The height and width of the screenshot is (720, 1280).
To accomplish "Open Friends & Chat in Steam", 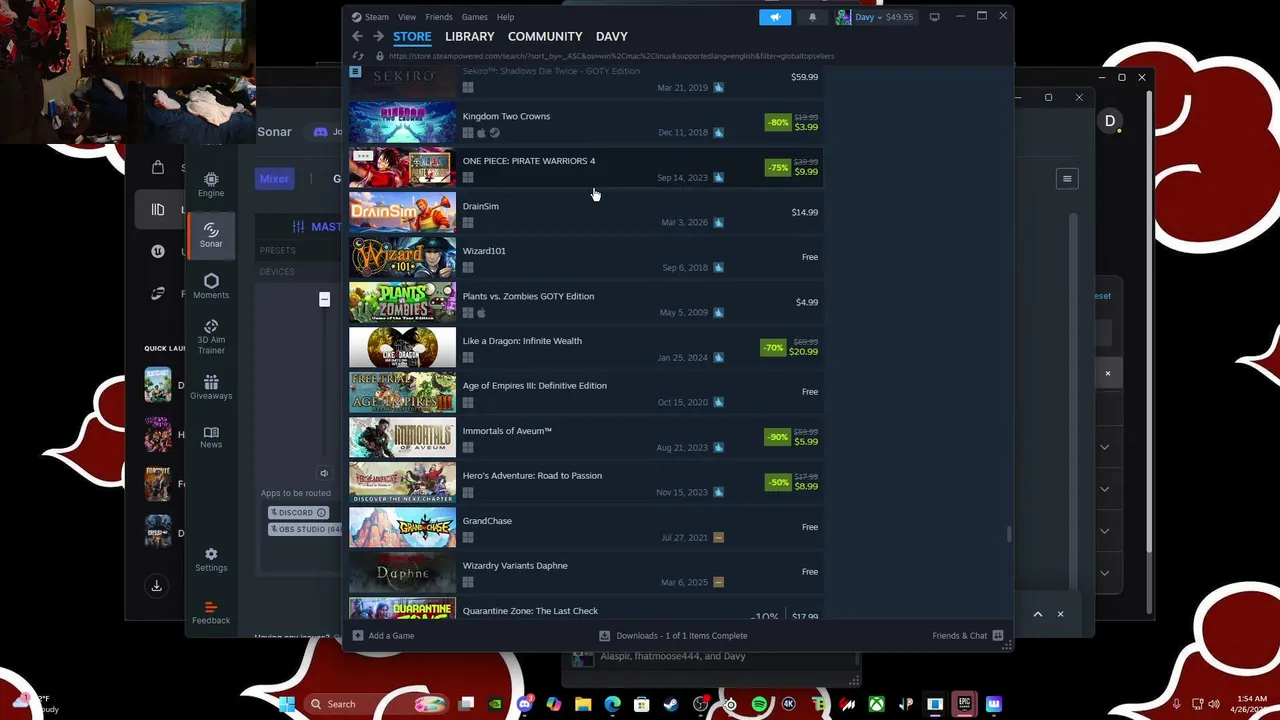I will (967, 636).
